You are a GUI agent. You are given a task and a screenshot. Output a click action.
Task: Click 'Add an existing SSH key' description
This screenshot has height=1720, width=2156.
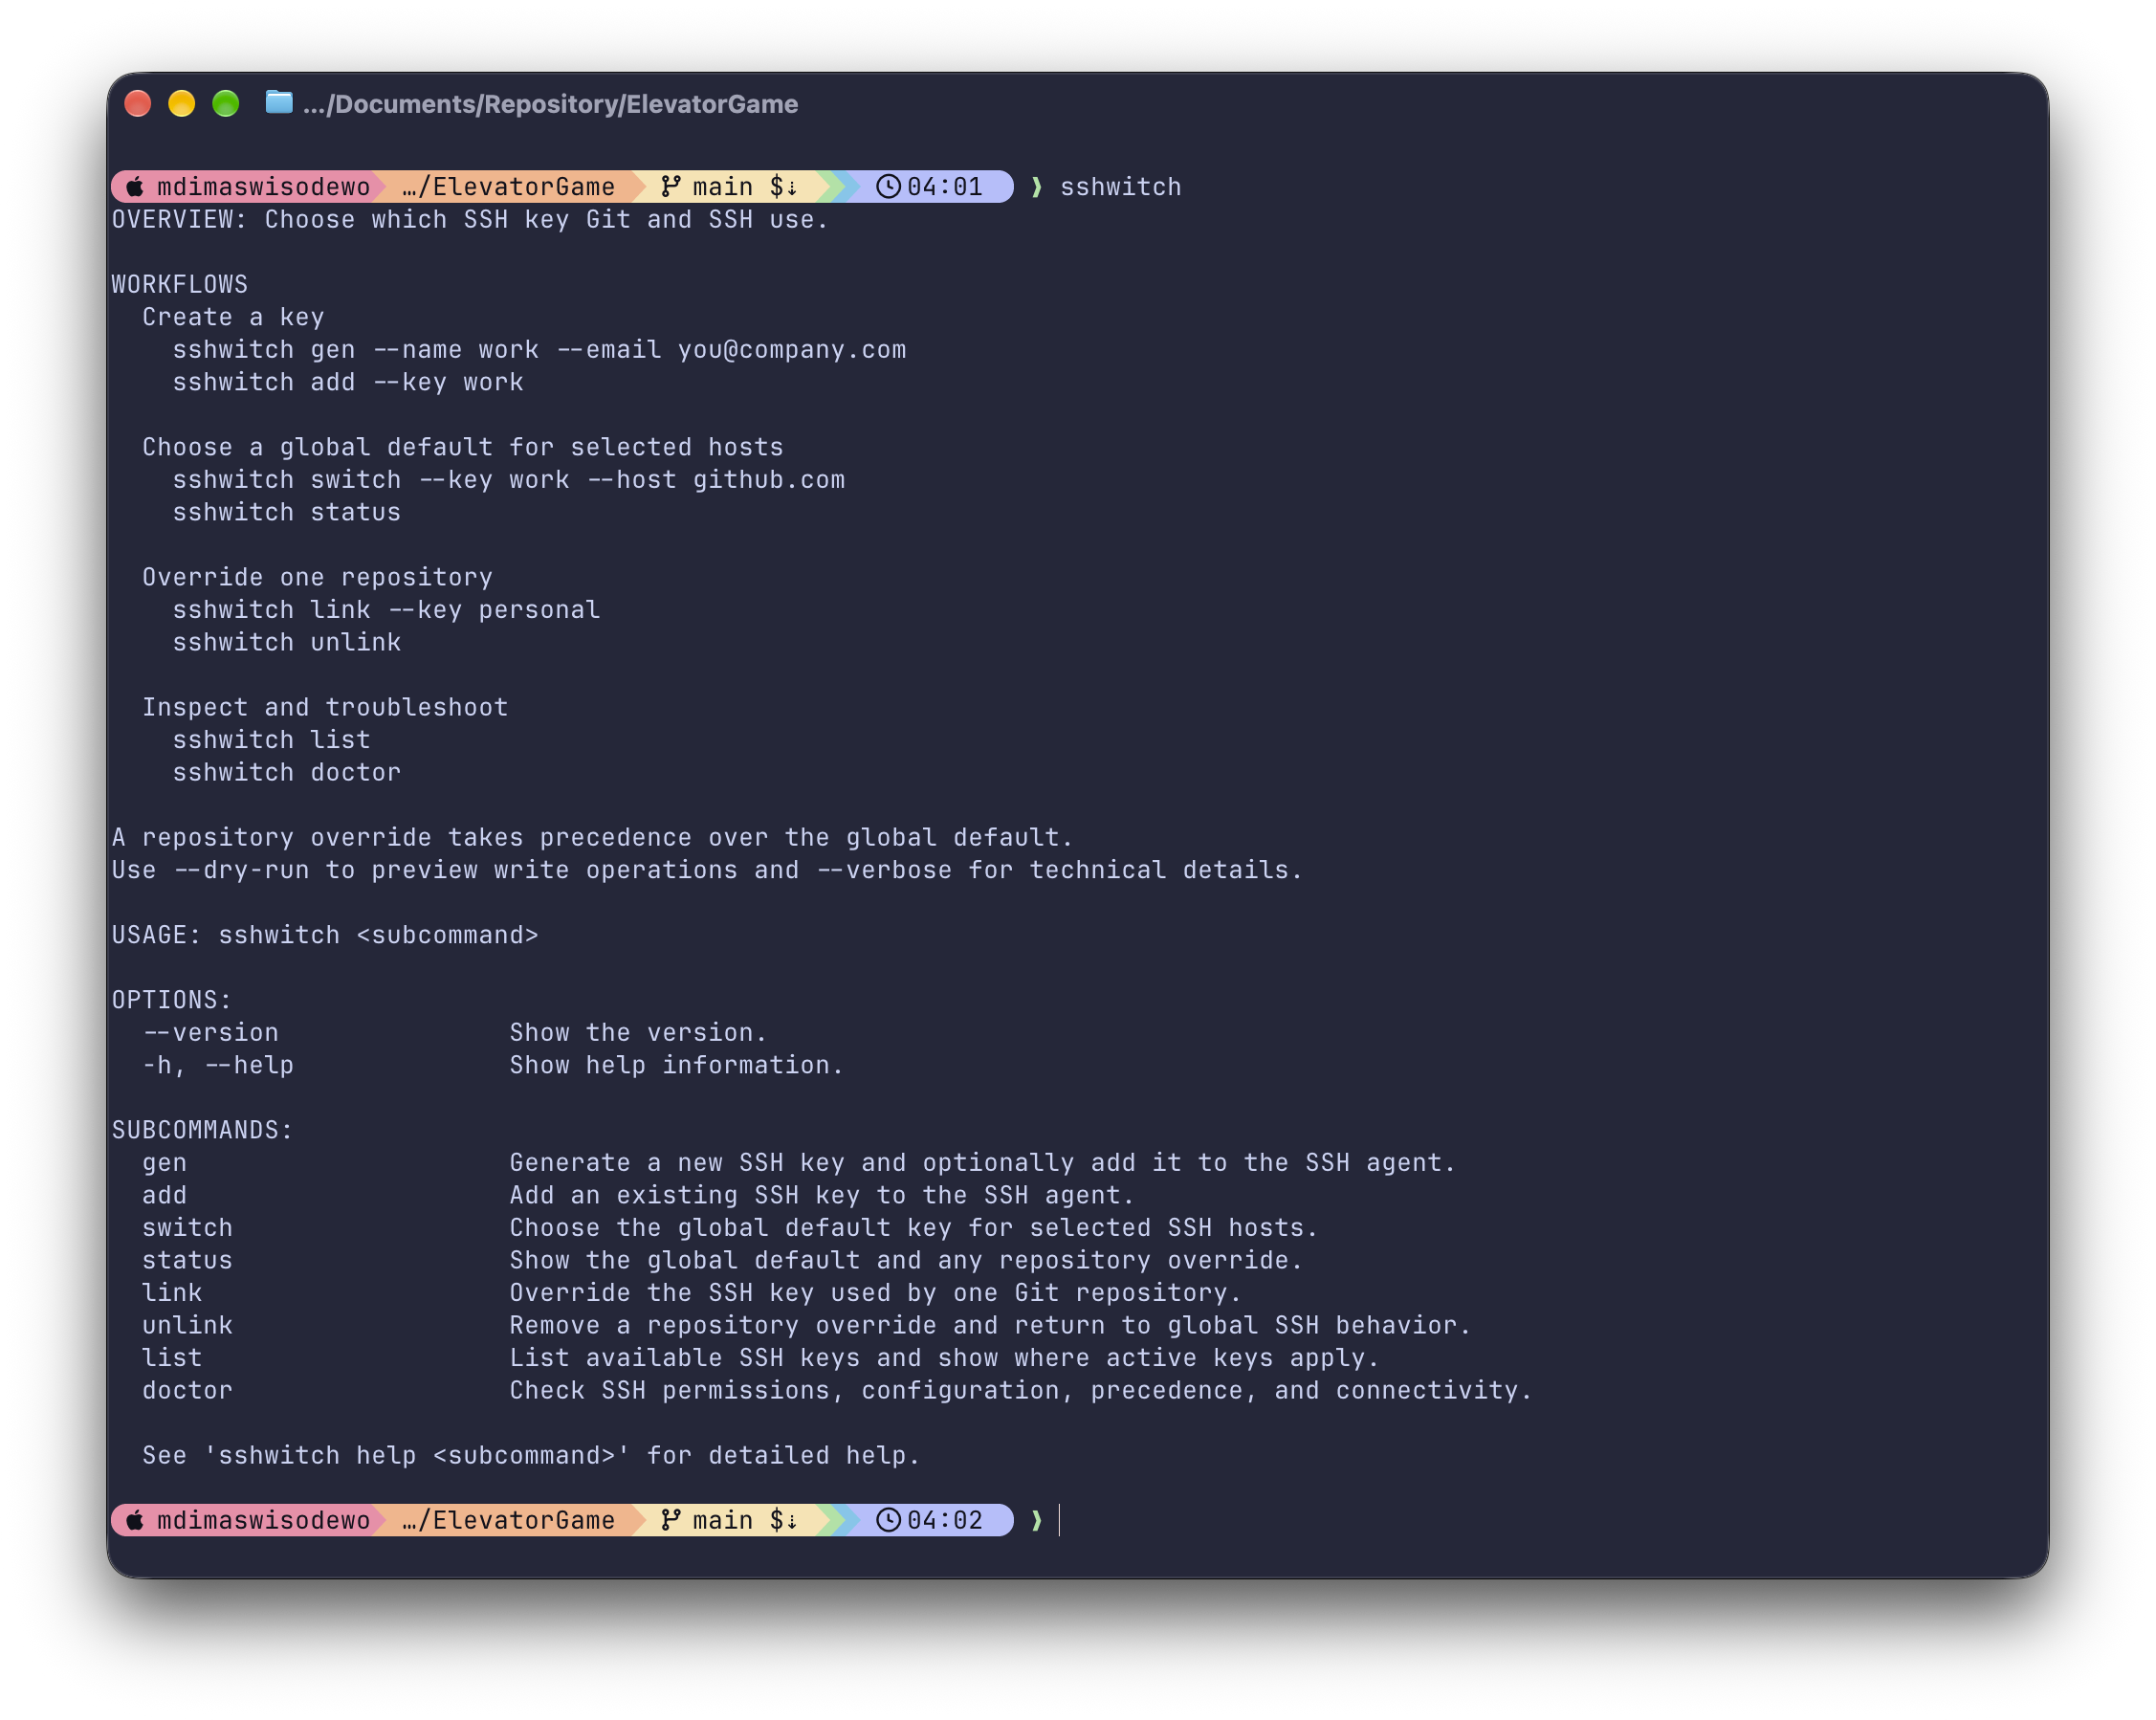(x=823, y=1195)
